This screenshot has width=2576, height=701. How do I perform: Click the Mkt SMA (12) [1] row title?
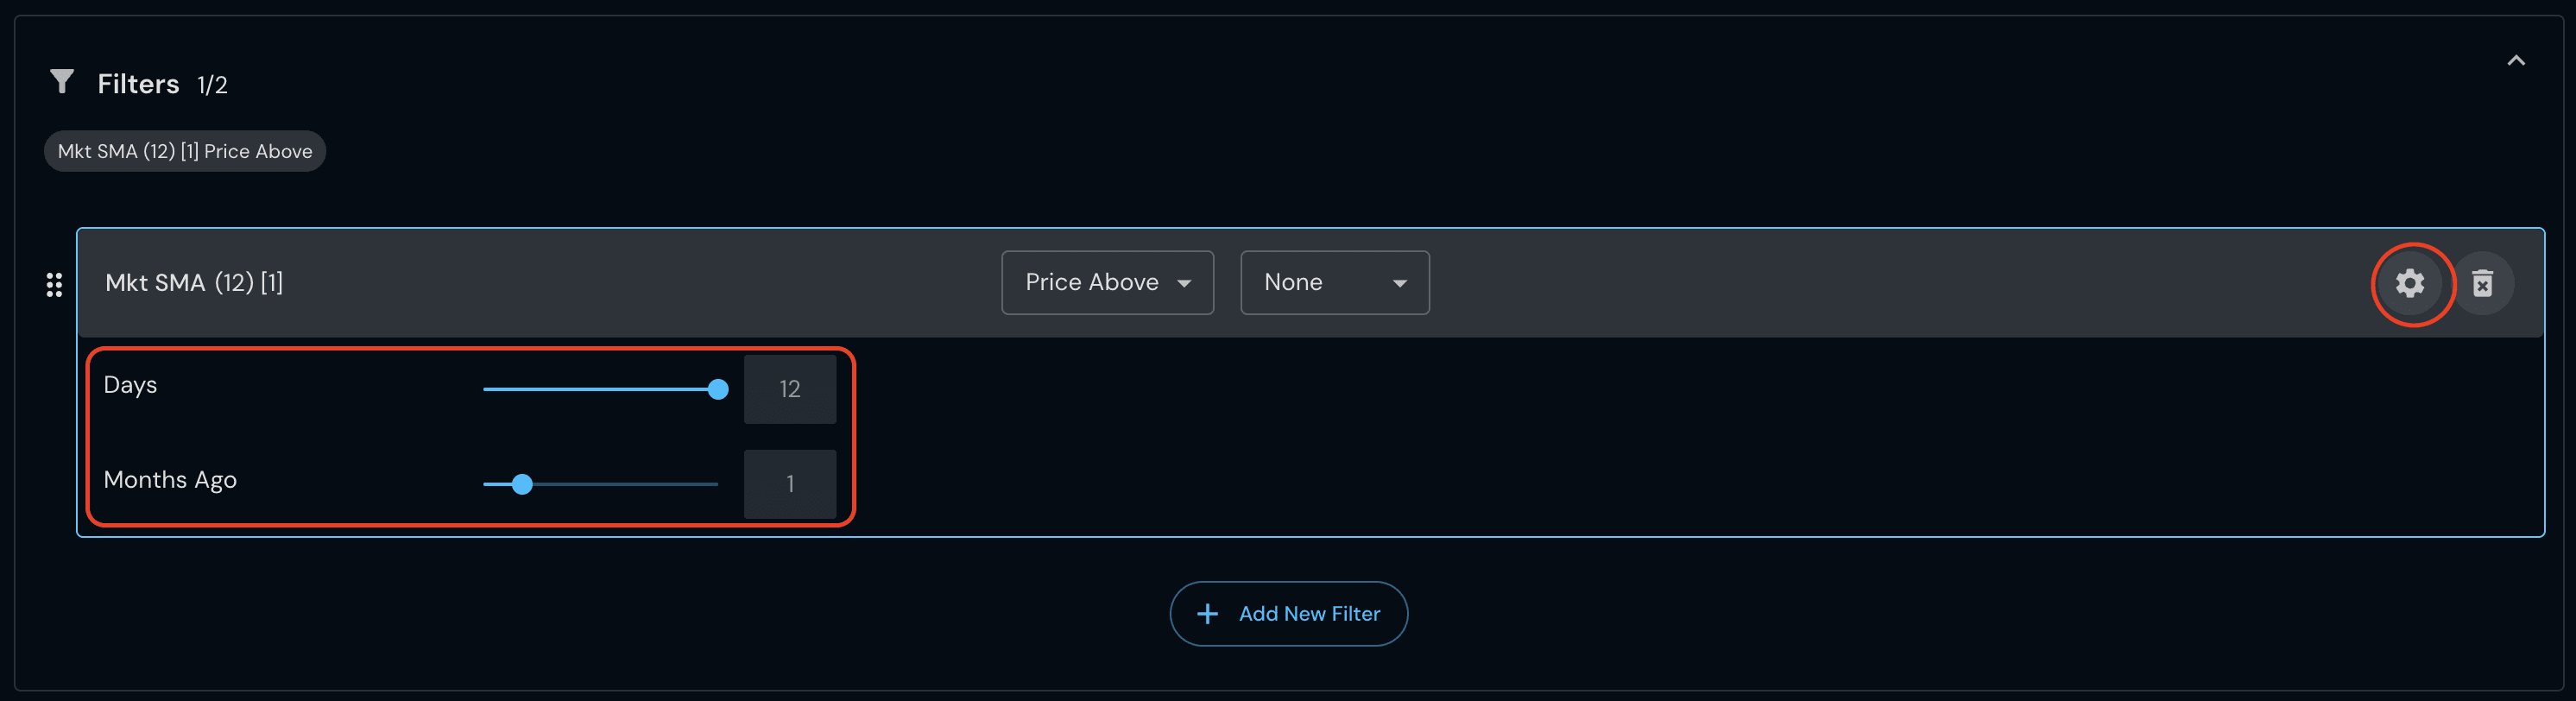click(x=194, y=283)
